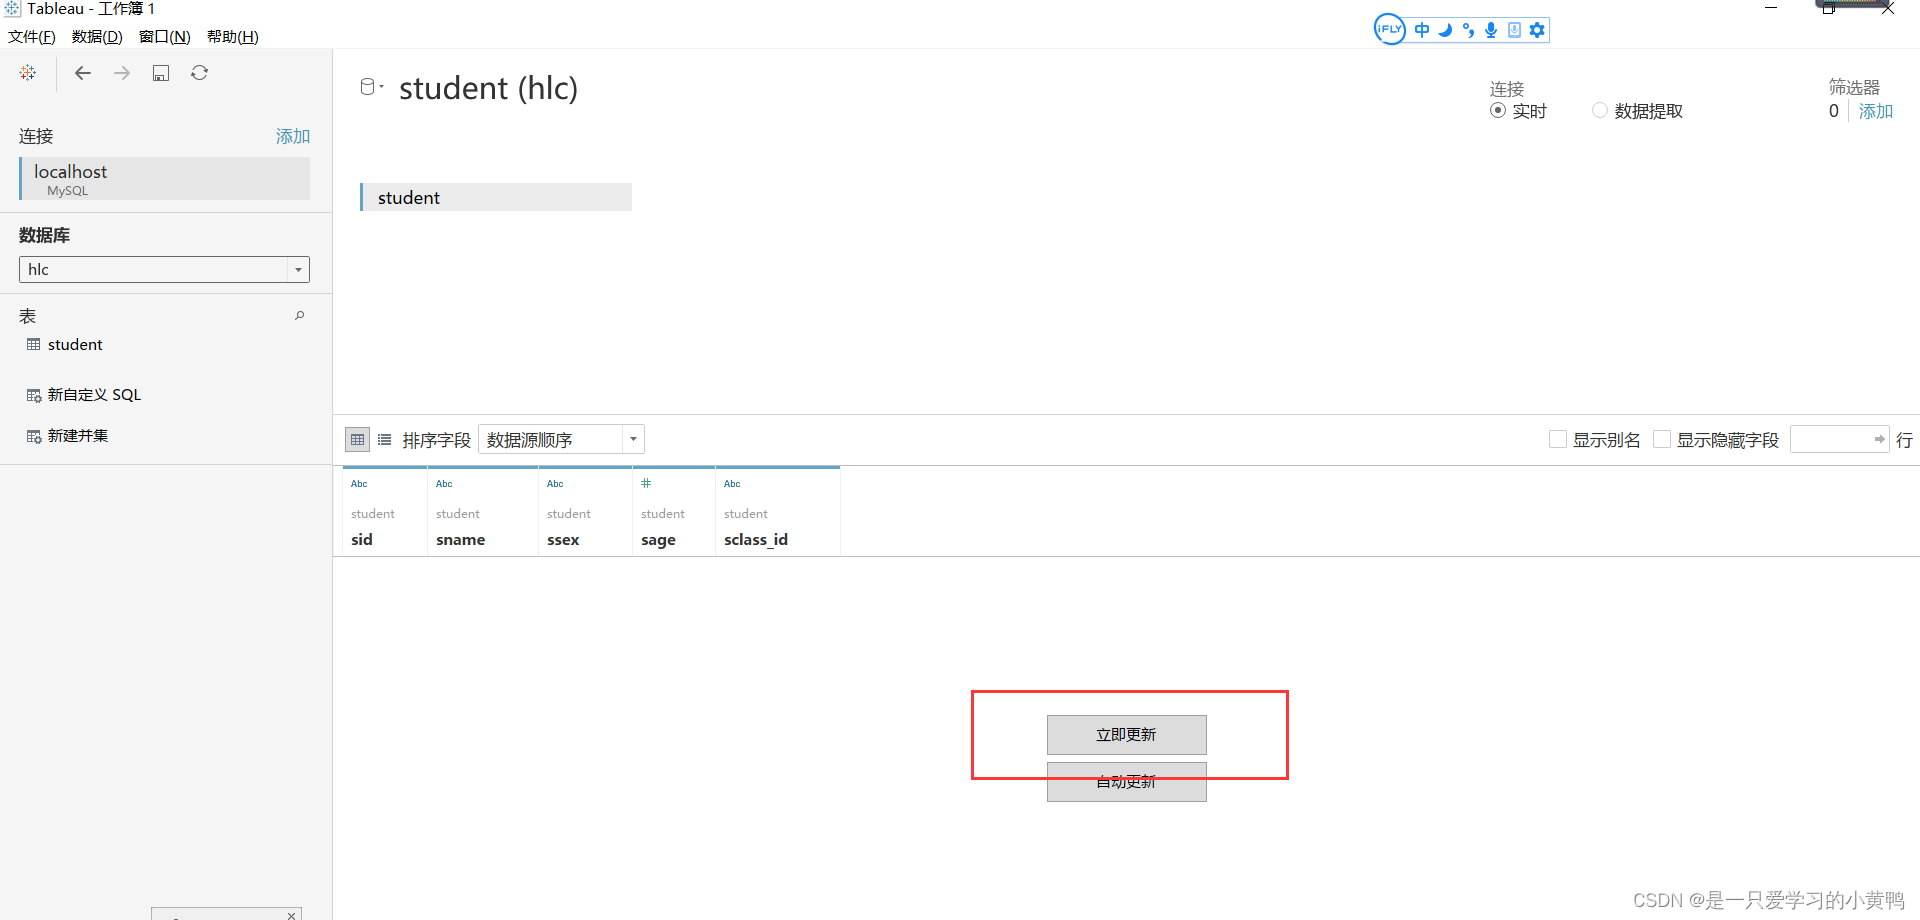Viewport: 1920px width, 920px height.
Task: Open the 窗口(N) menu
Action: coord(164,36)
